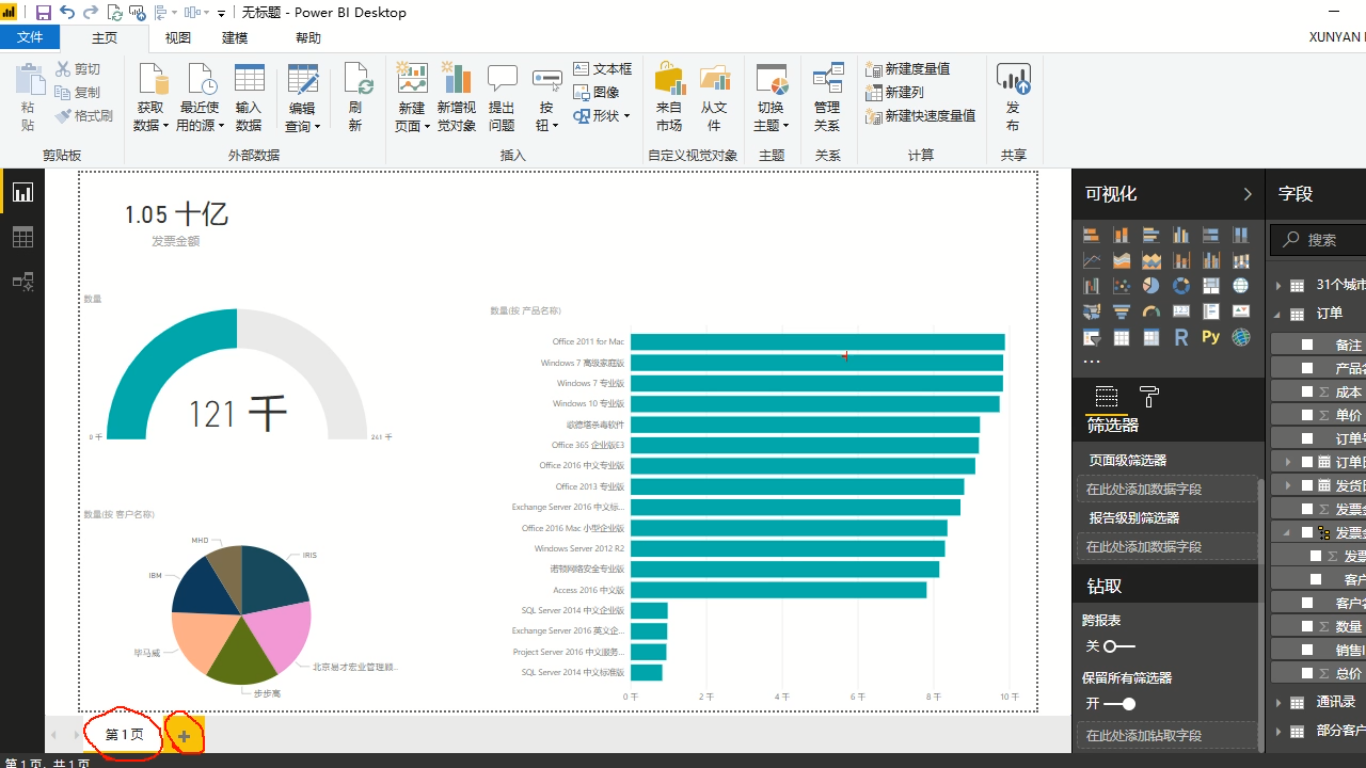The image size is (1366, 768).
Task: Turn on the 跨报表 drillthrough toggle
Action: click(x=1119, y=646)
